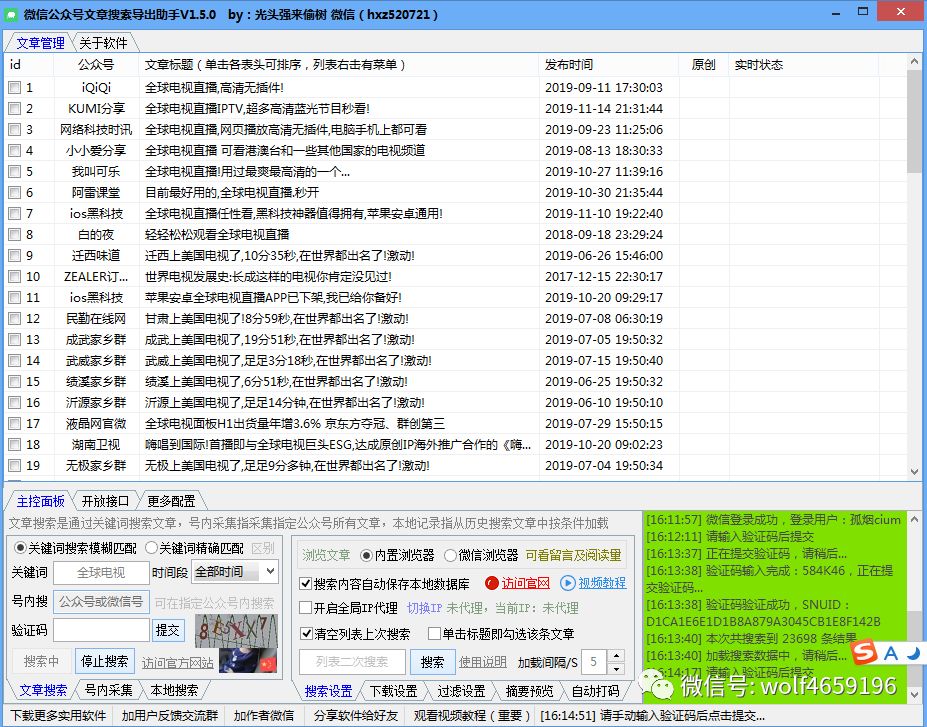Click 分享软件给好友 in status bar
Image resolution: width=927 pixels, height=727 pixels.
(x=356, y=715)
